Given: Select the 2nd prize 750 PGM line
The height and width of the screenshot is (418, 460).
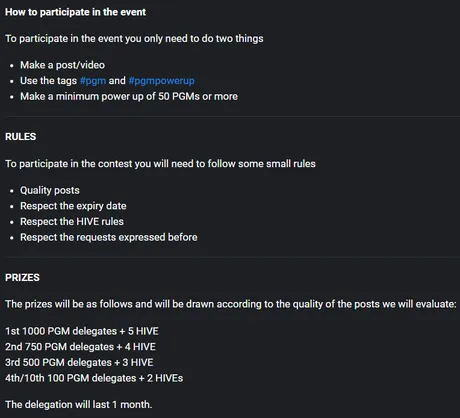Looking at the screenshot, I should click(80, 347).
